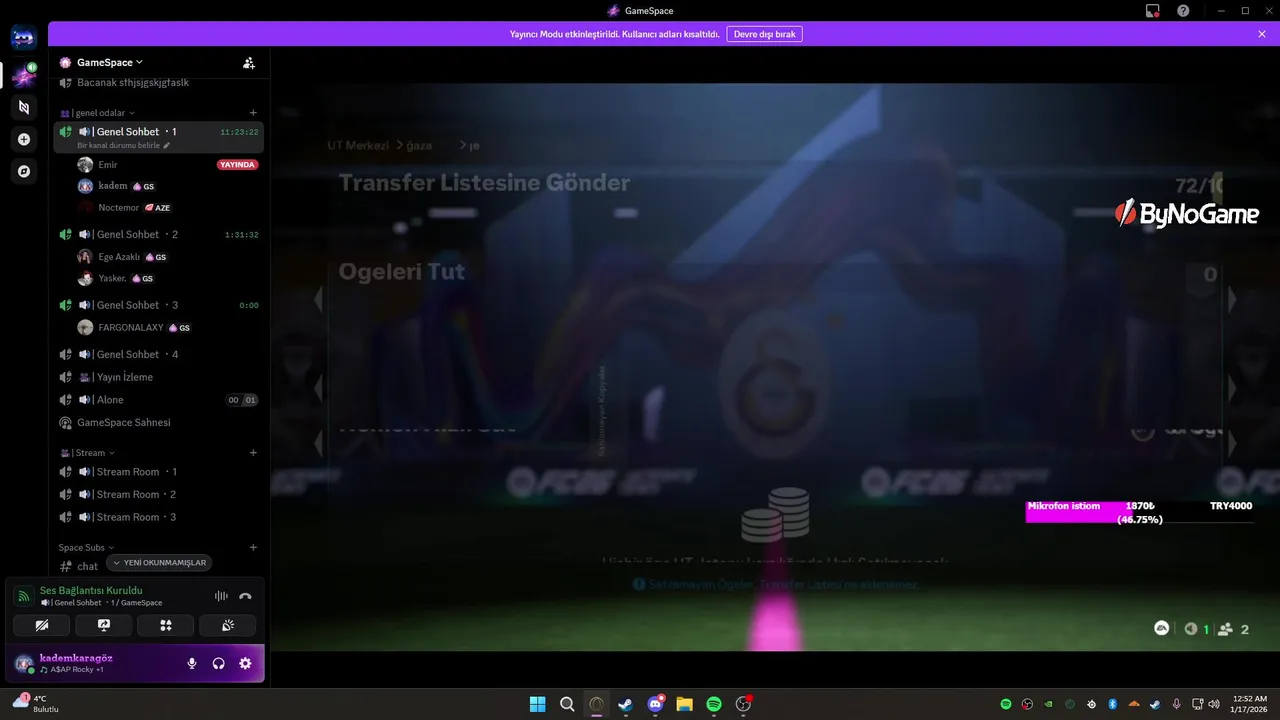Screen dimensions: 1280x720
Task: Click Bluetooth icon in system tray
Action: 1112,704
